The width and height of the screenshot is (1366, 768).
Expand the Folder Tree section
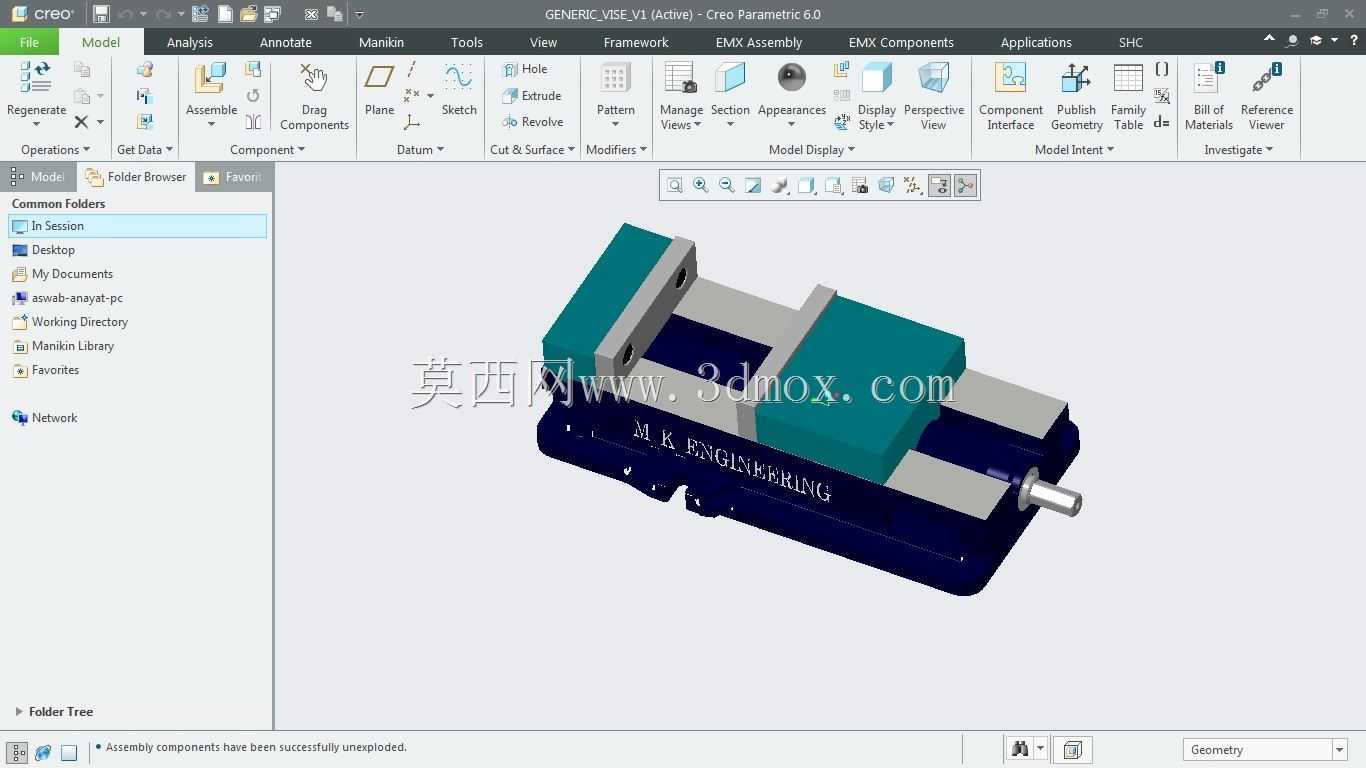click(19, 712)
